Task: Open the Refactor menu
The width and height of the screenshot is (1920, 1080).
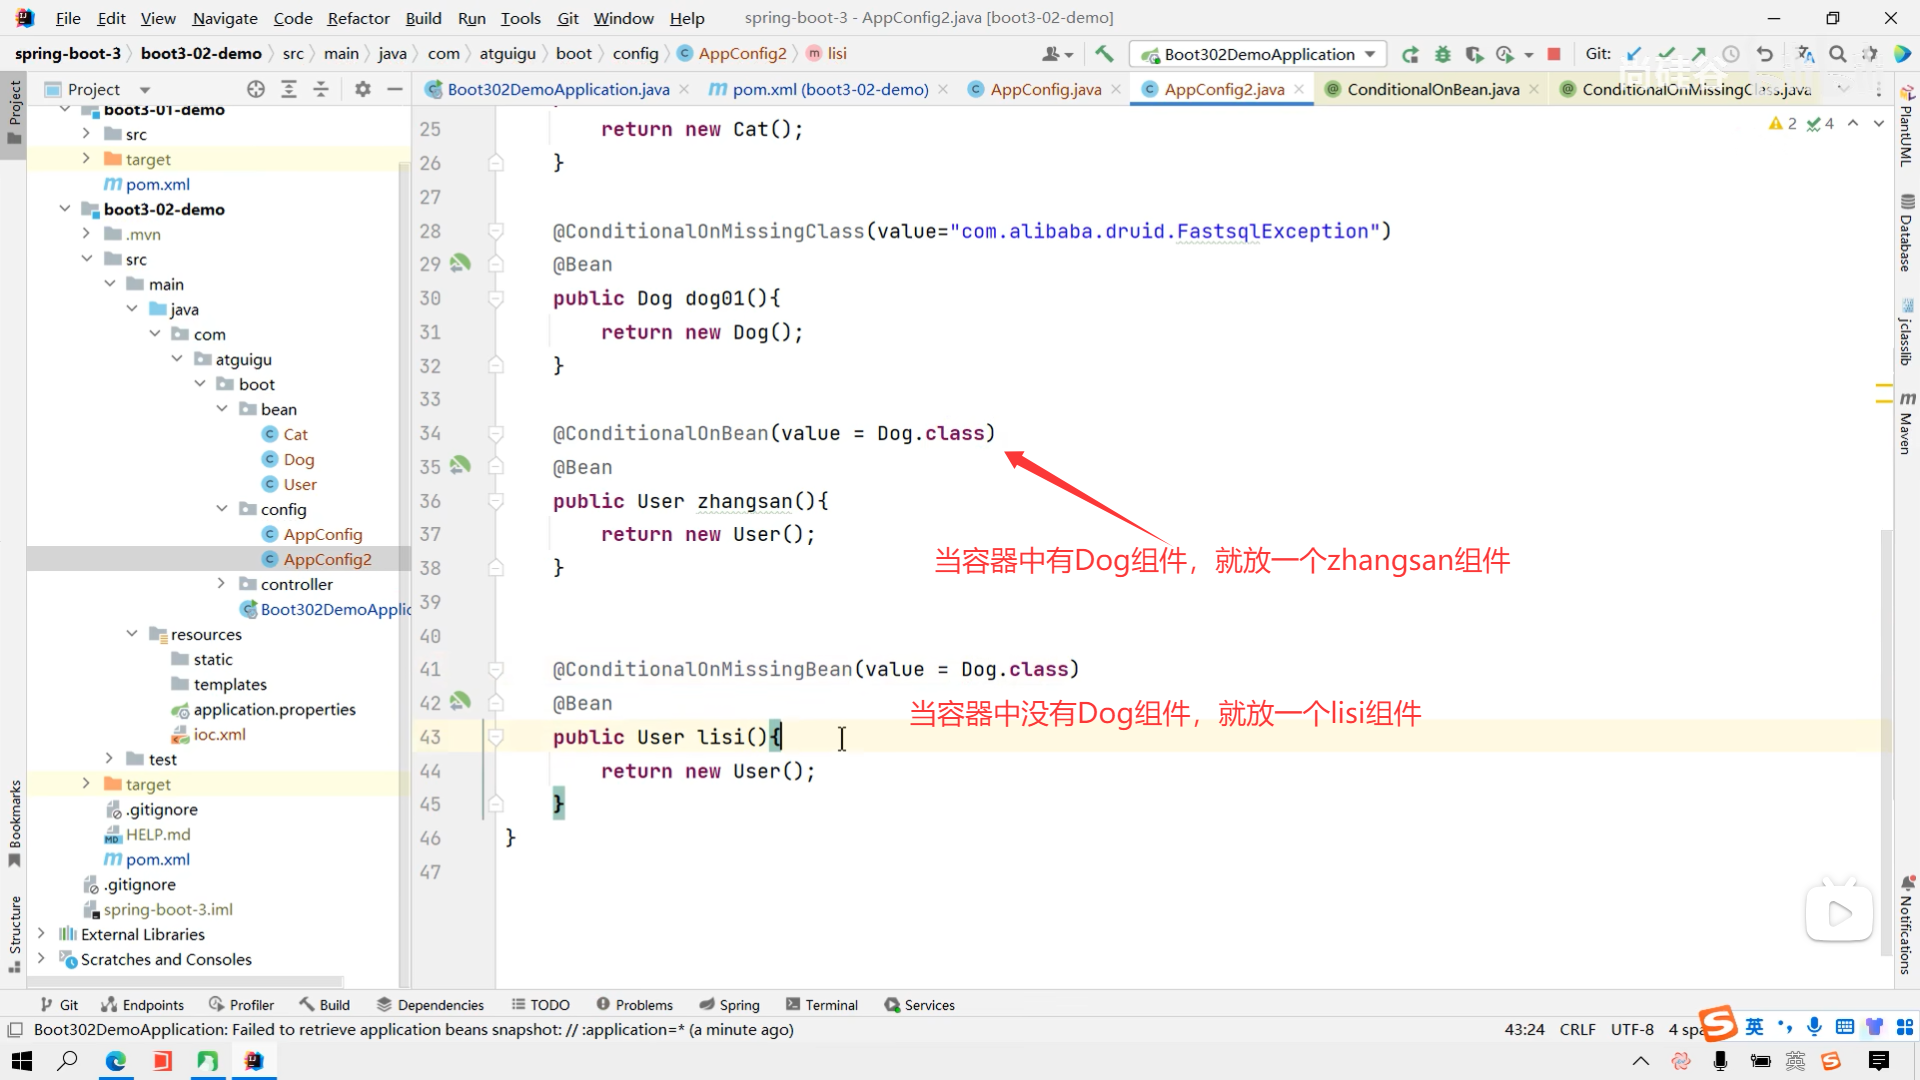Action: pyautogui.click(x=358, y=18)
